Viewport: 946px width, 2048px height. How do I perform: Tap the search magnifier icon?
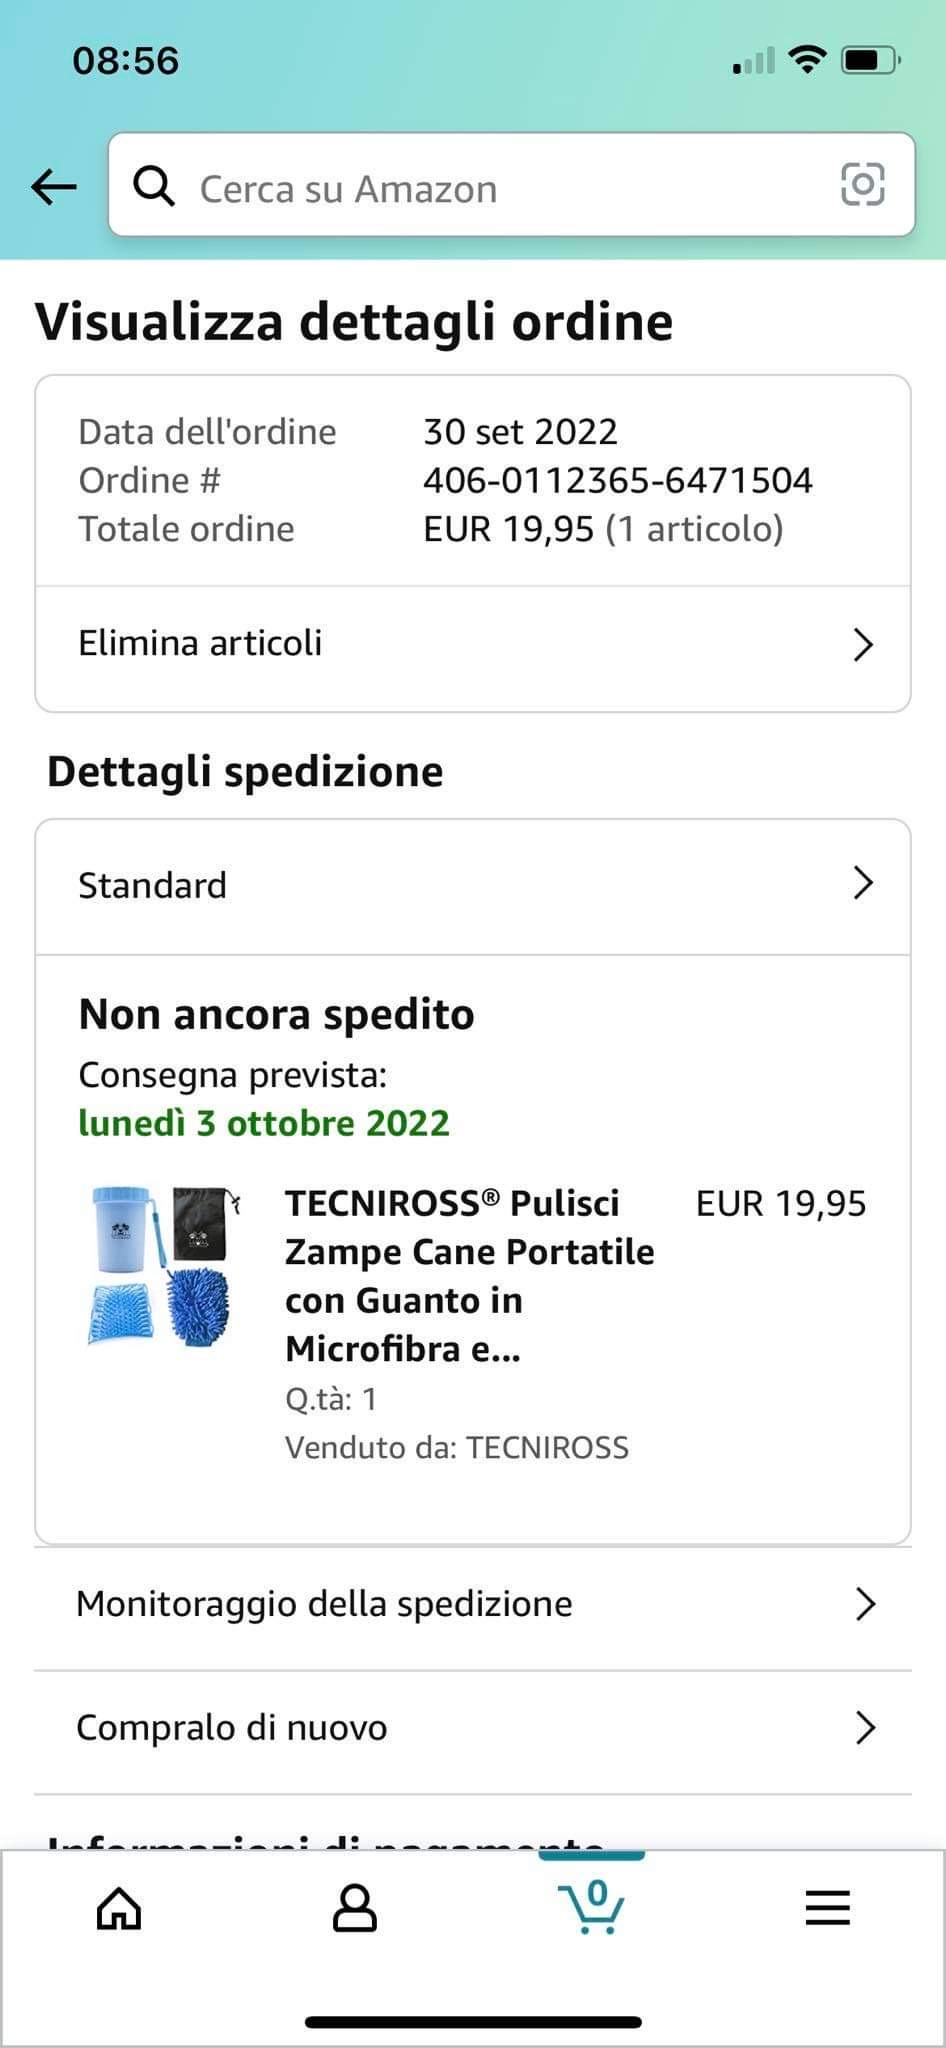(154, 186)
